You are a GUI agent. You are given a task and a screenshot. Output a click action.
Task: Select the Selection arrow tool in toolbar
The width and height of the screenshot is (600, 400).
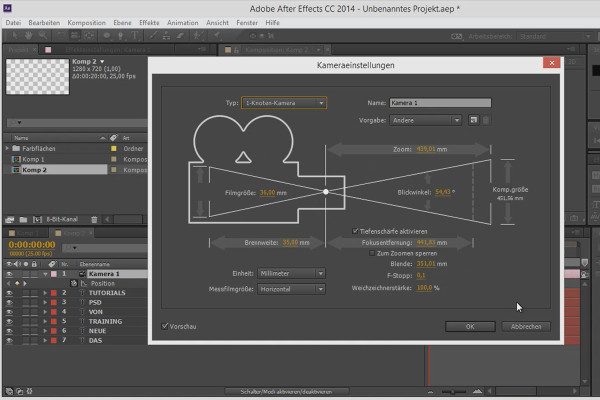[x=15, y=36]
